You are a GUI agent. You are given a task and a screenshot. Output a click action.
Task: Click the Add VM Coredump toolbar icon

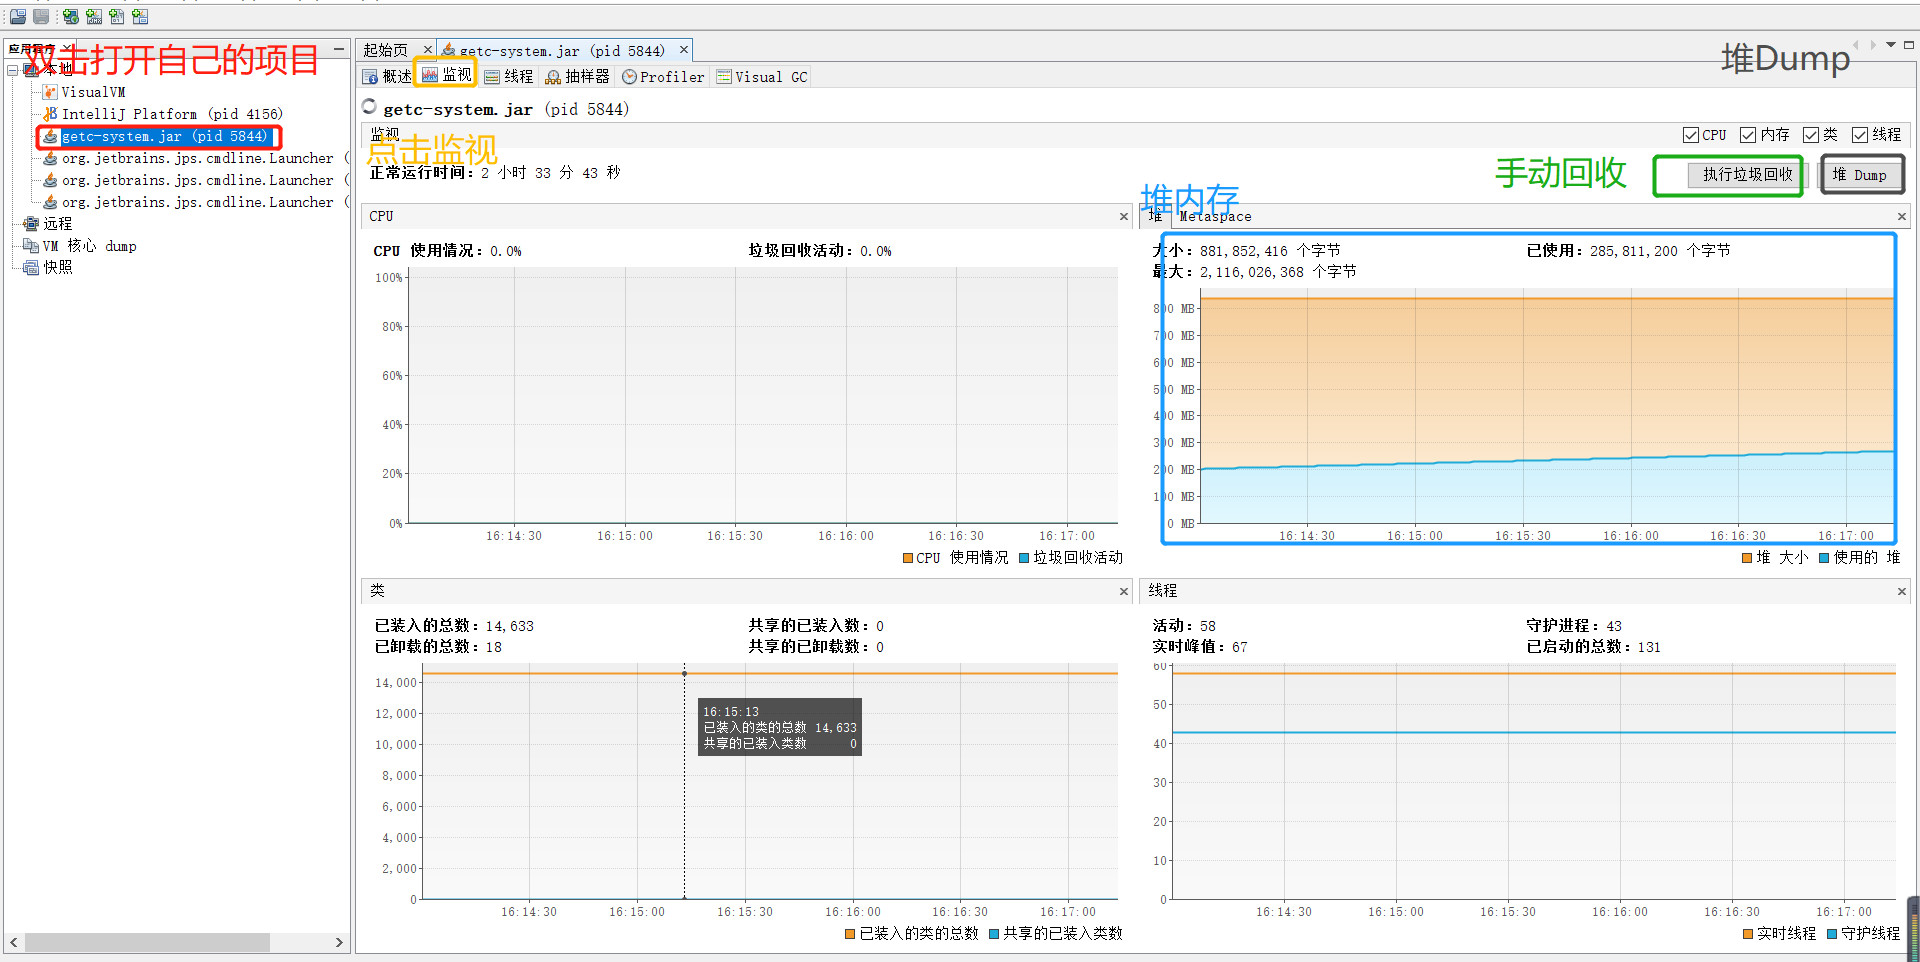(x=117, y=16)
